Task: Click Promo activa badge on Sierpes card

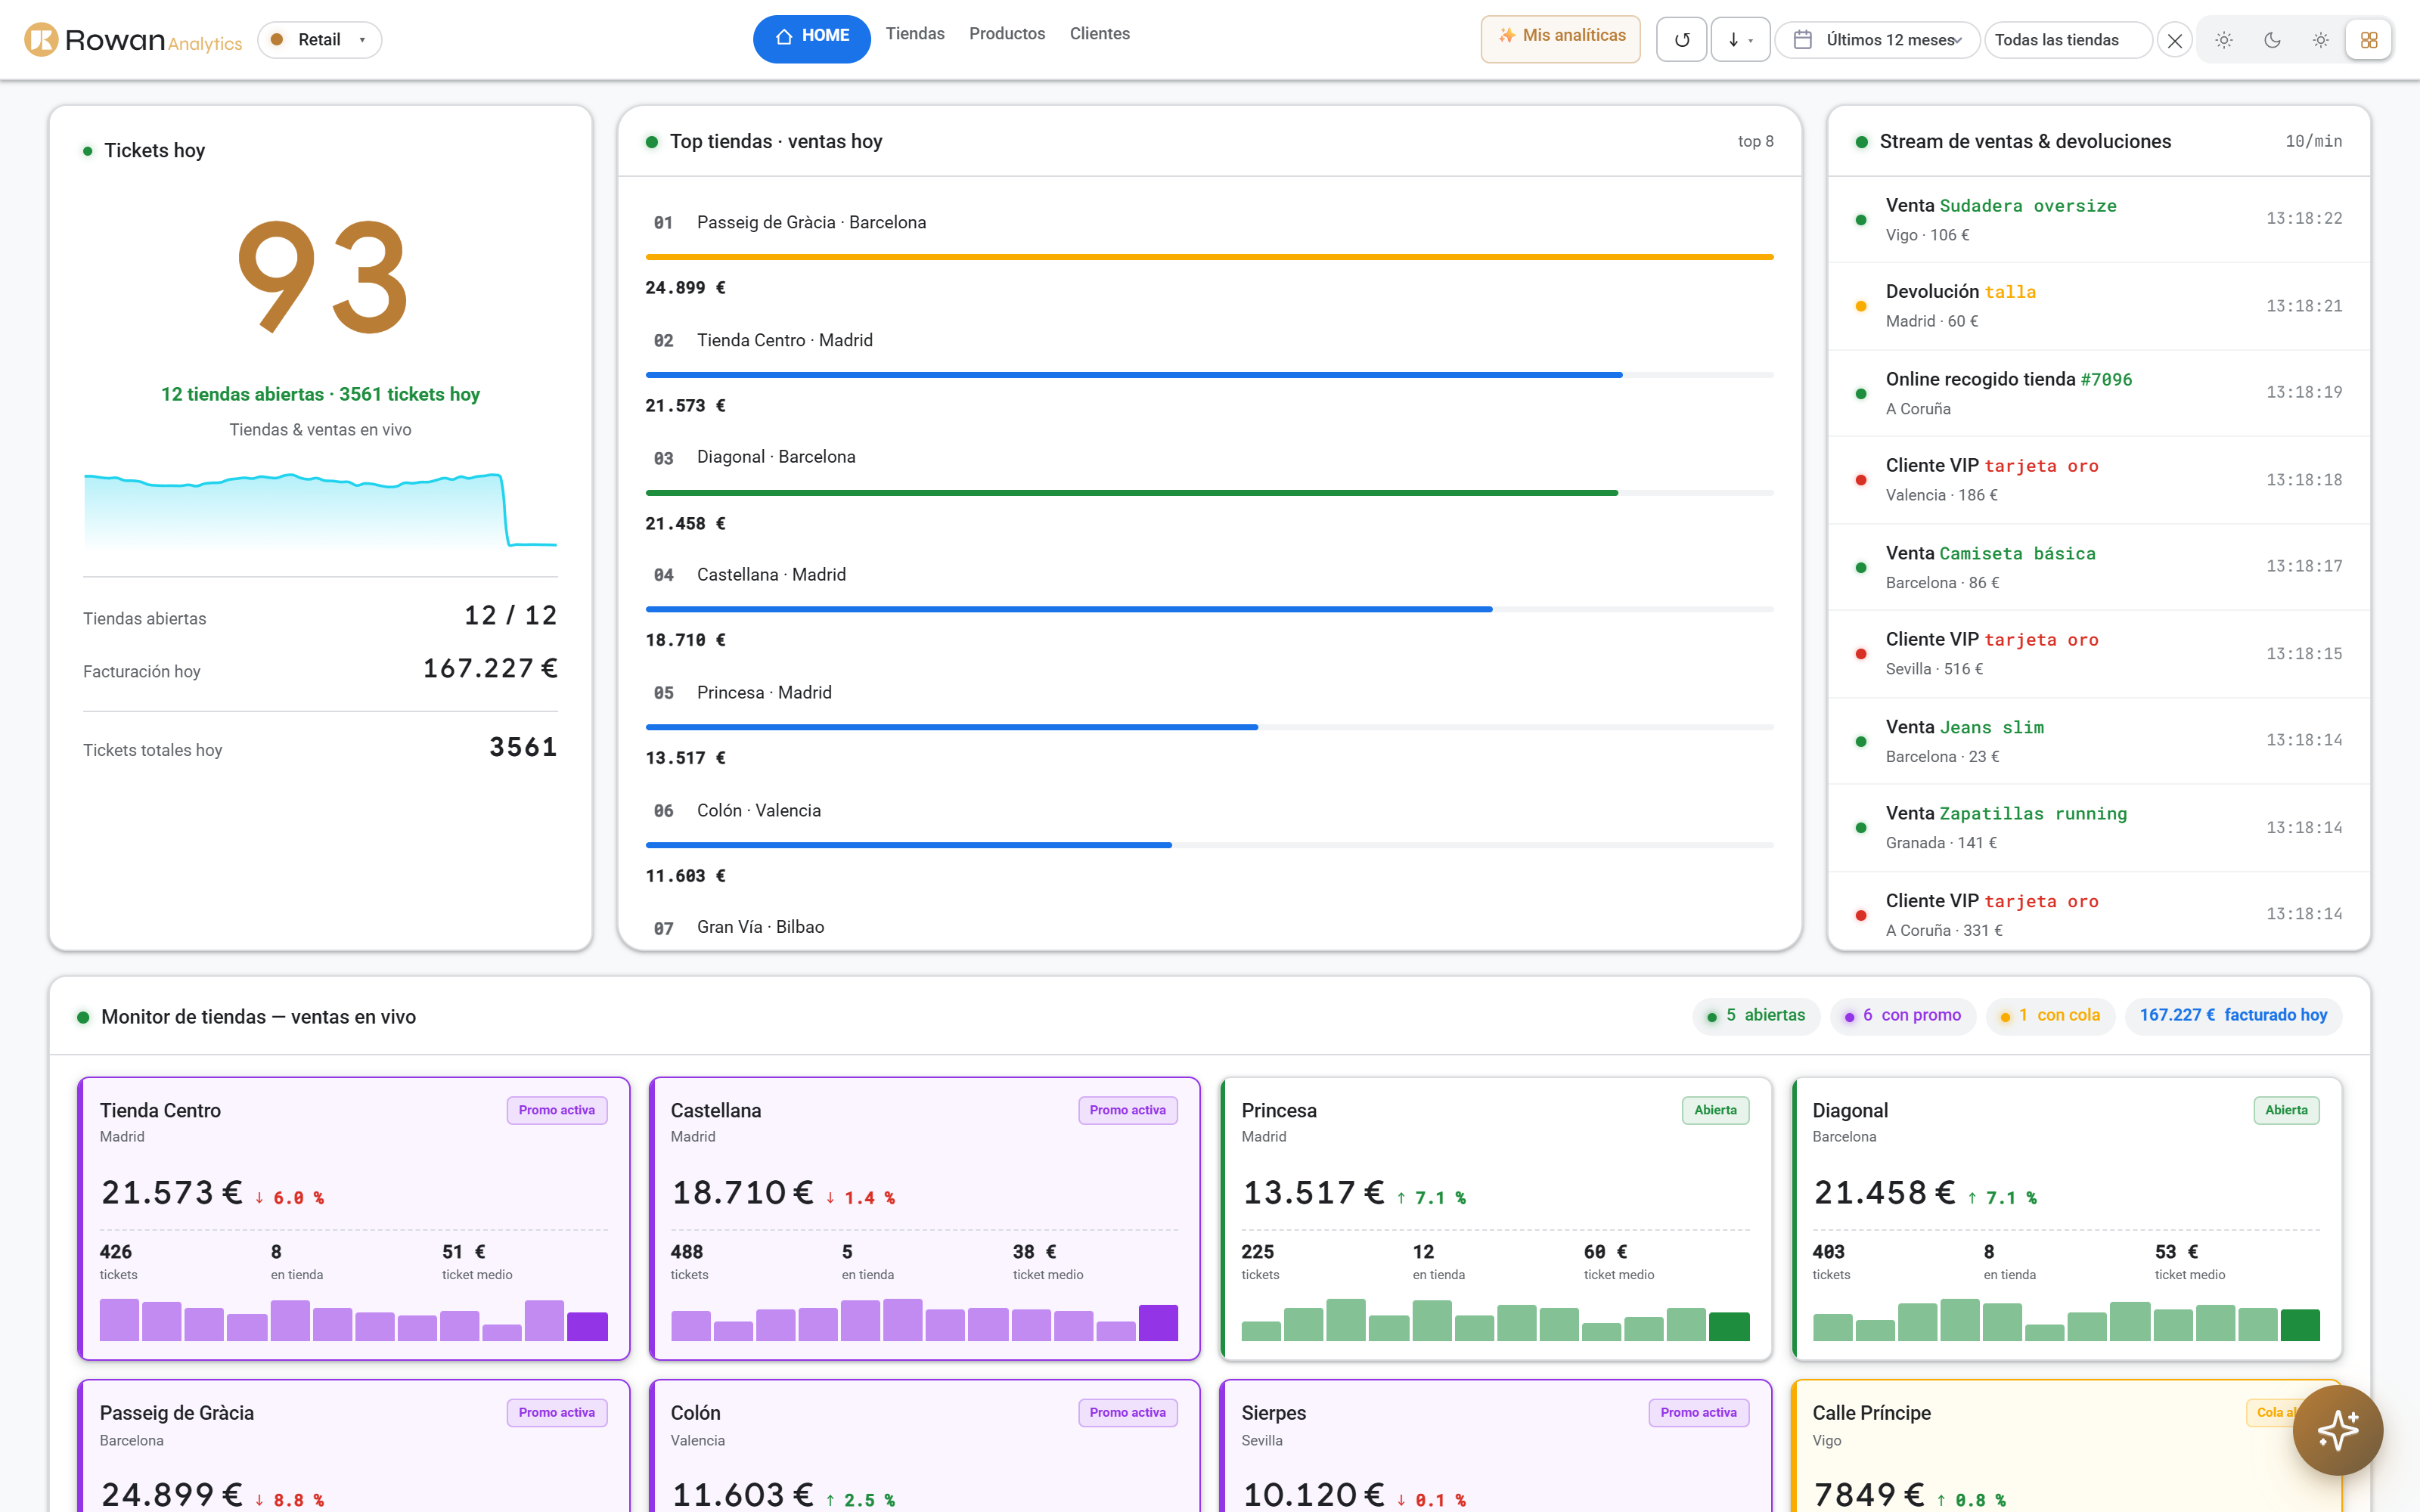Action: tap(1698, 1412)
